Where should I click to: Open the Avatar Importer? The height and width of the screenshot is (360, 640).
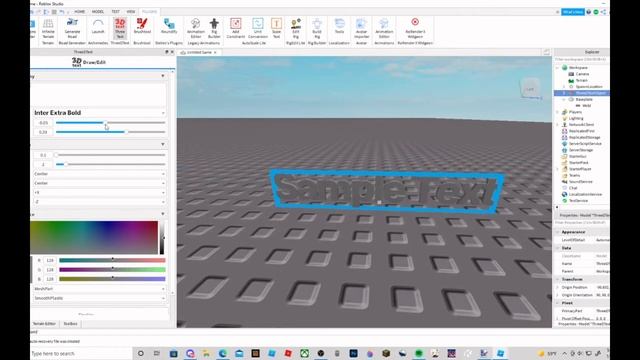coord(361,28)
